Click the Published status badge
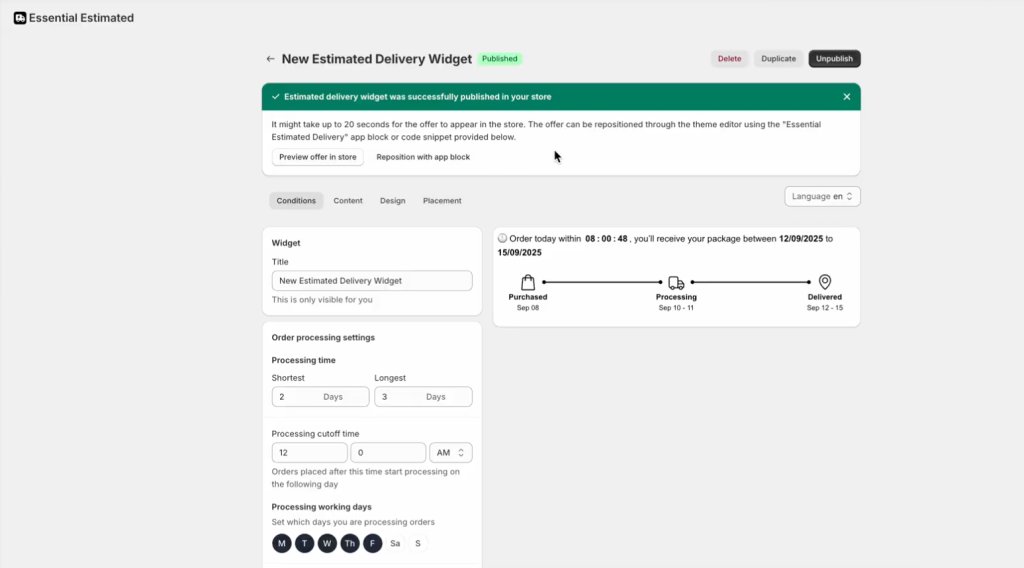This screenshot has width=1024, height=568. [x=500, y=59]
